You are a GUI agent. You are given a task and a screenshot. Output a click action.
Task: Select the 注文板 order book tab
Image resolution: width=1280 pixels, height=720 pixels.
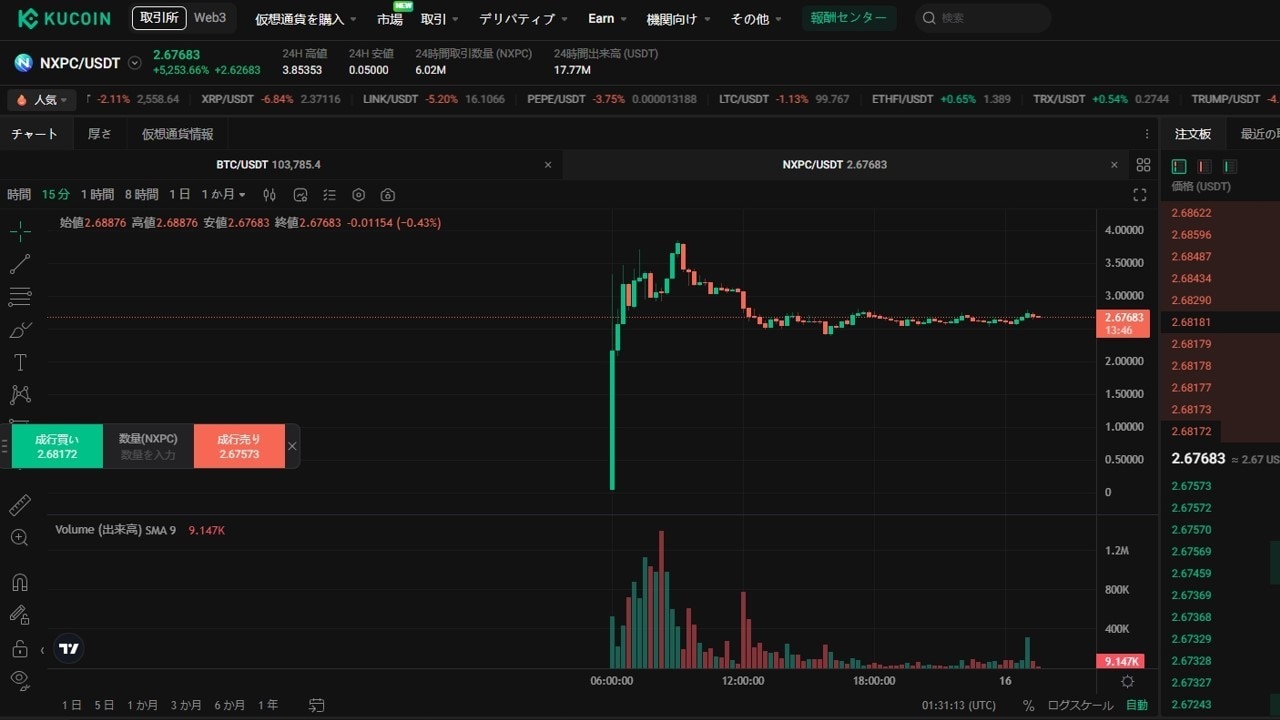[x=1192, y=134]
